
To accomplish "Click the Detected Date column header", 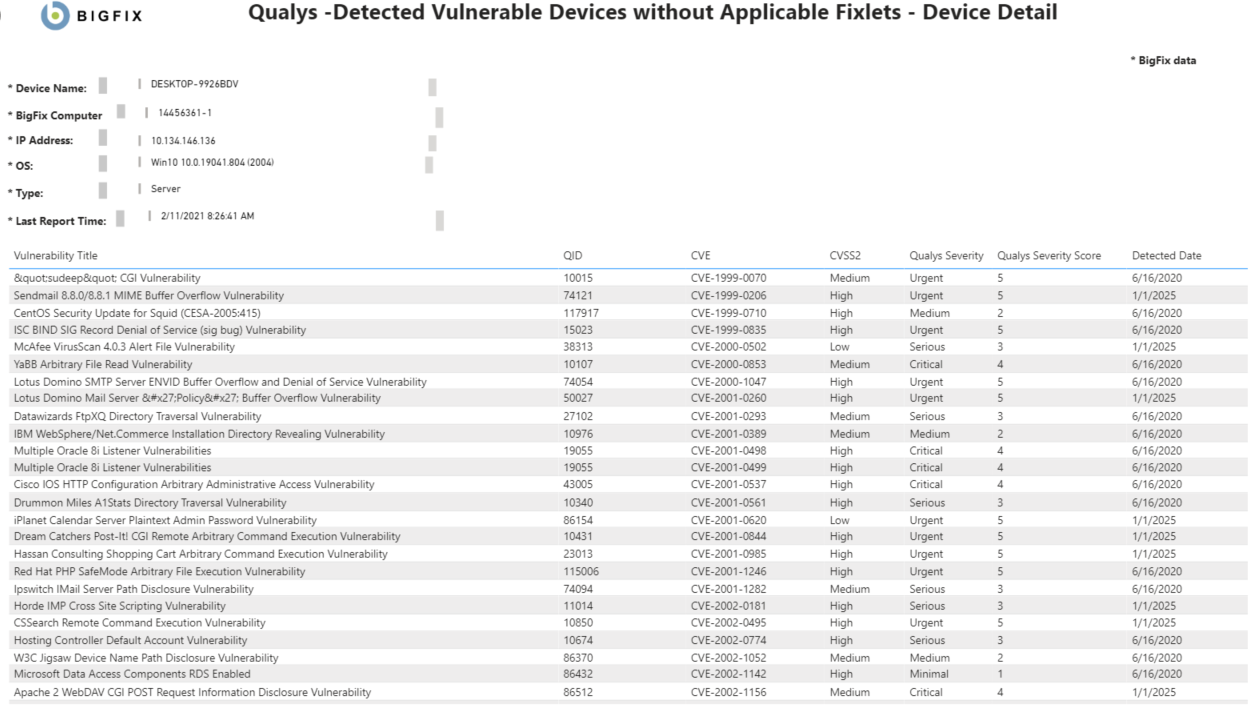I will (x=1166, y=256).
